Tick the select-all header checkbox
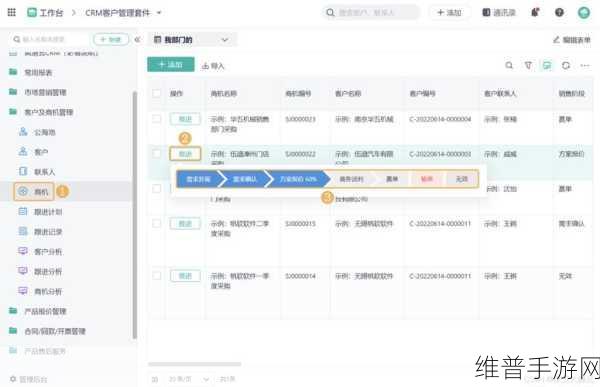The height and width of the screenshot is (387, 600). coord(157,93)
